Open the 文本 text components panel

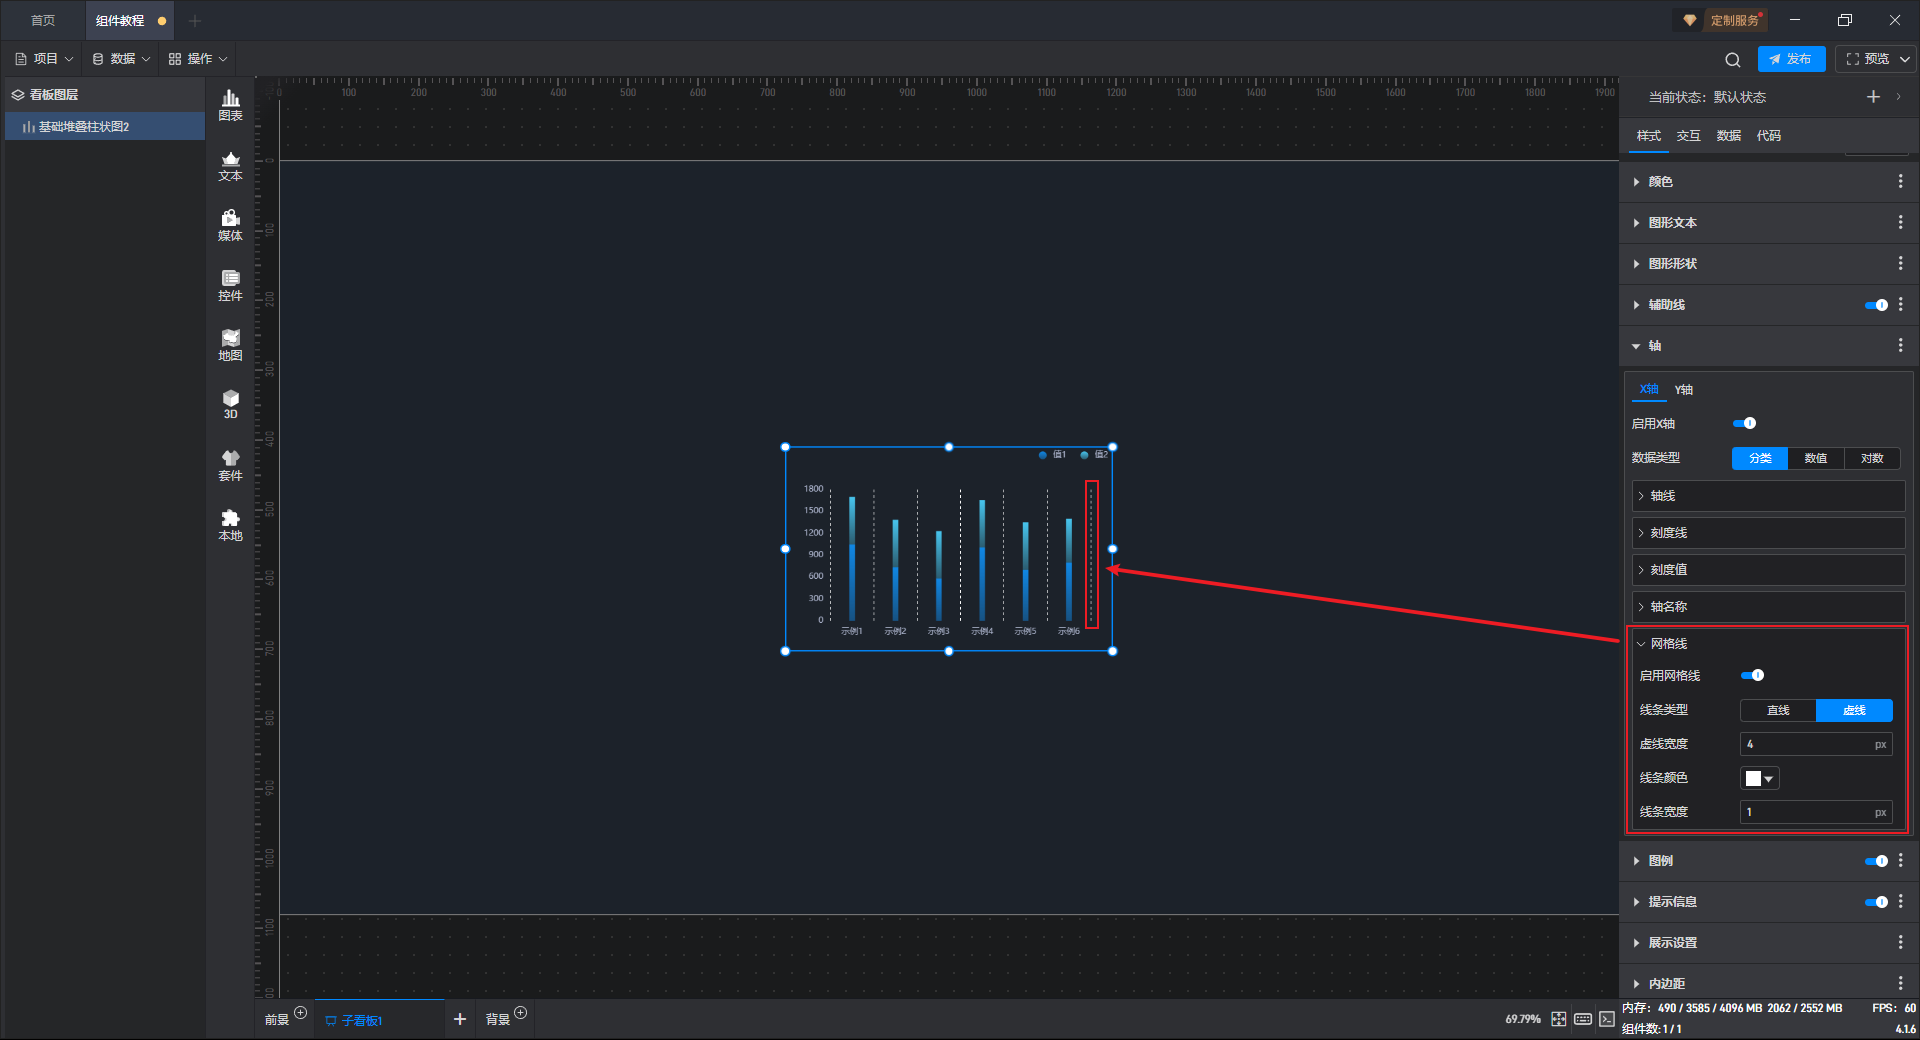230,165
